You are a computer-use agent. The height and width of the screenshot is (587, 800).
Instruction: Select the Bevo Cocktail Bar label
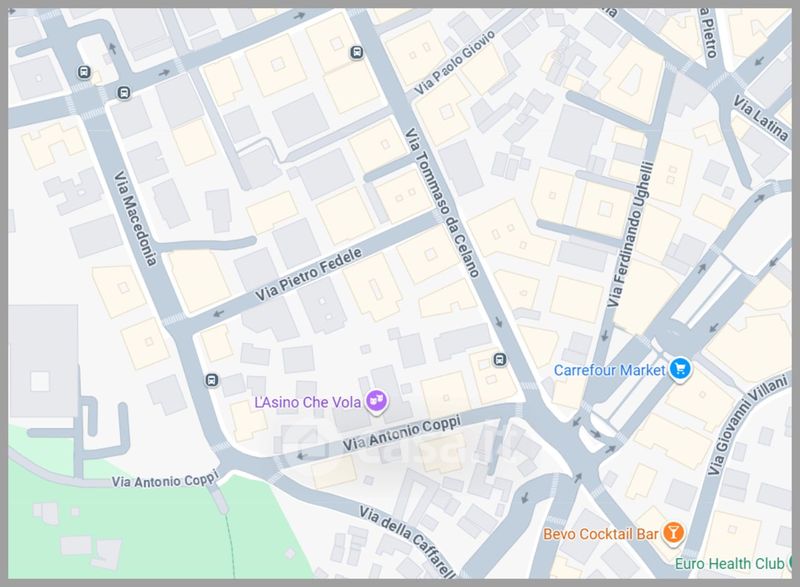click(x=601, y=534)
